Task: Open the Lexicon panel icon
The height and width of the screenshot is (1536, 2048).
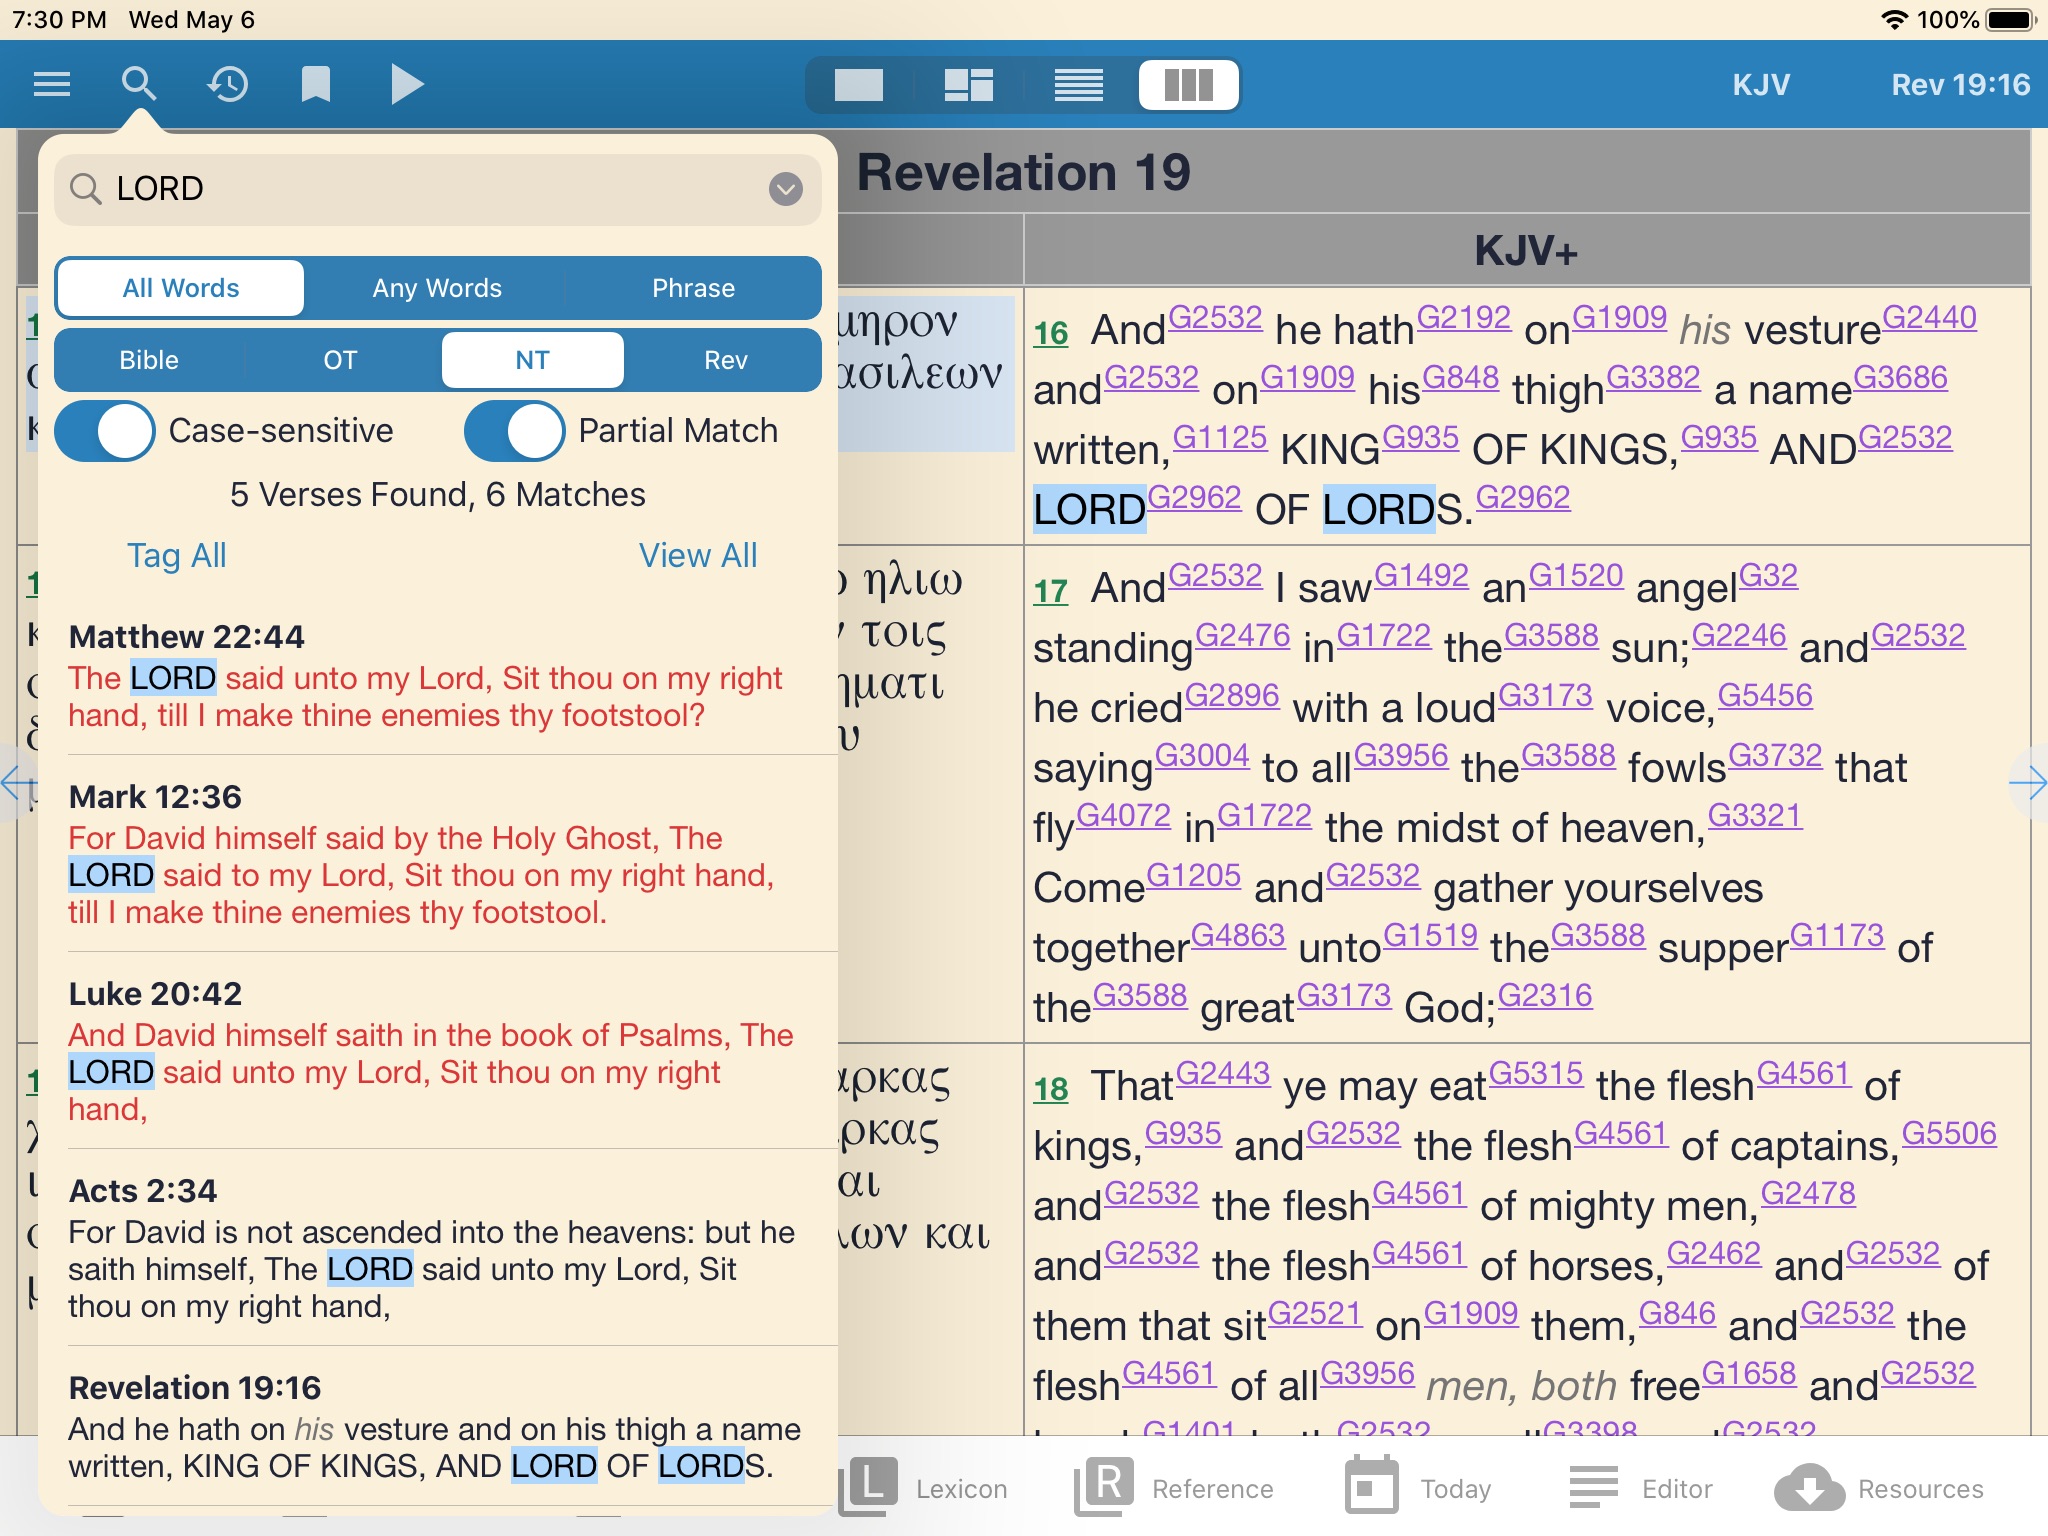Action: point(868,1487)
